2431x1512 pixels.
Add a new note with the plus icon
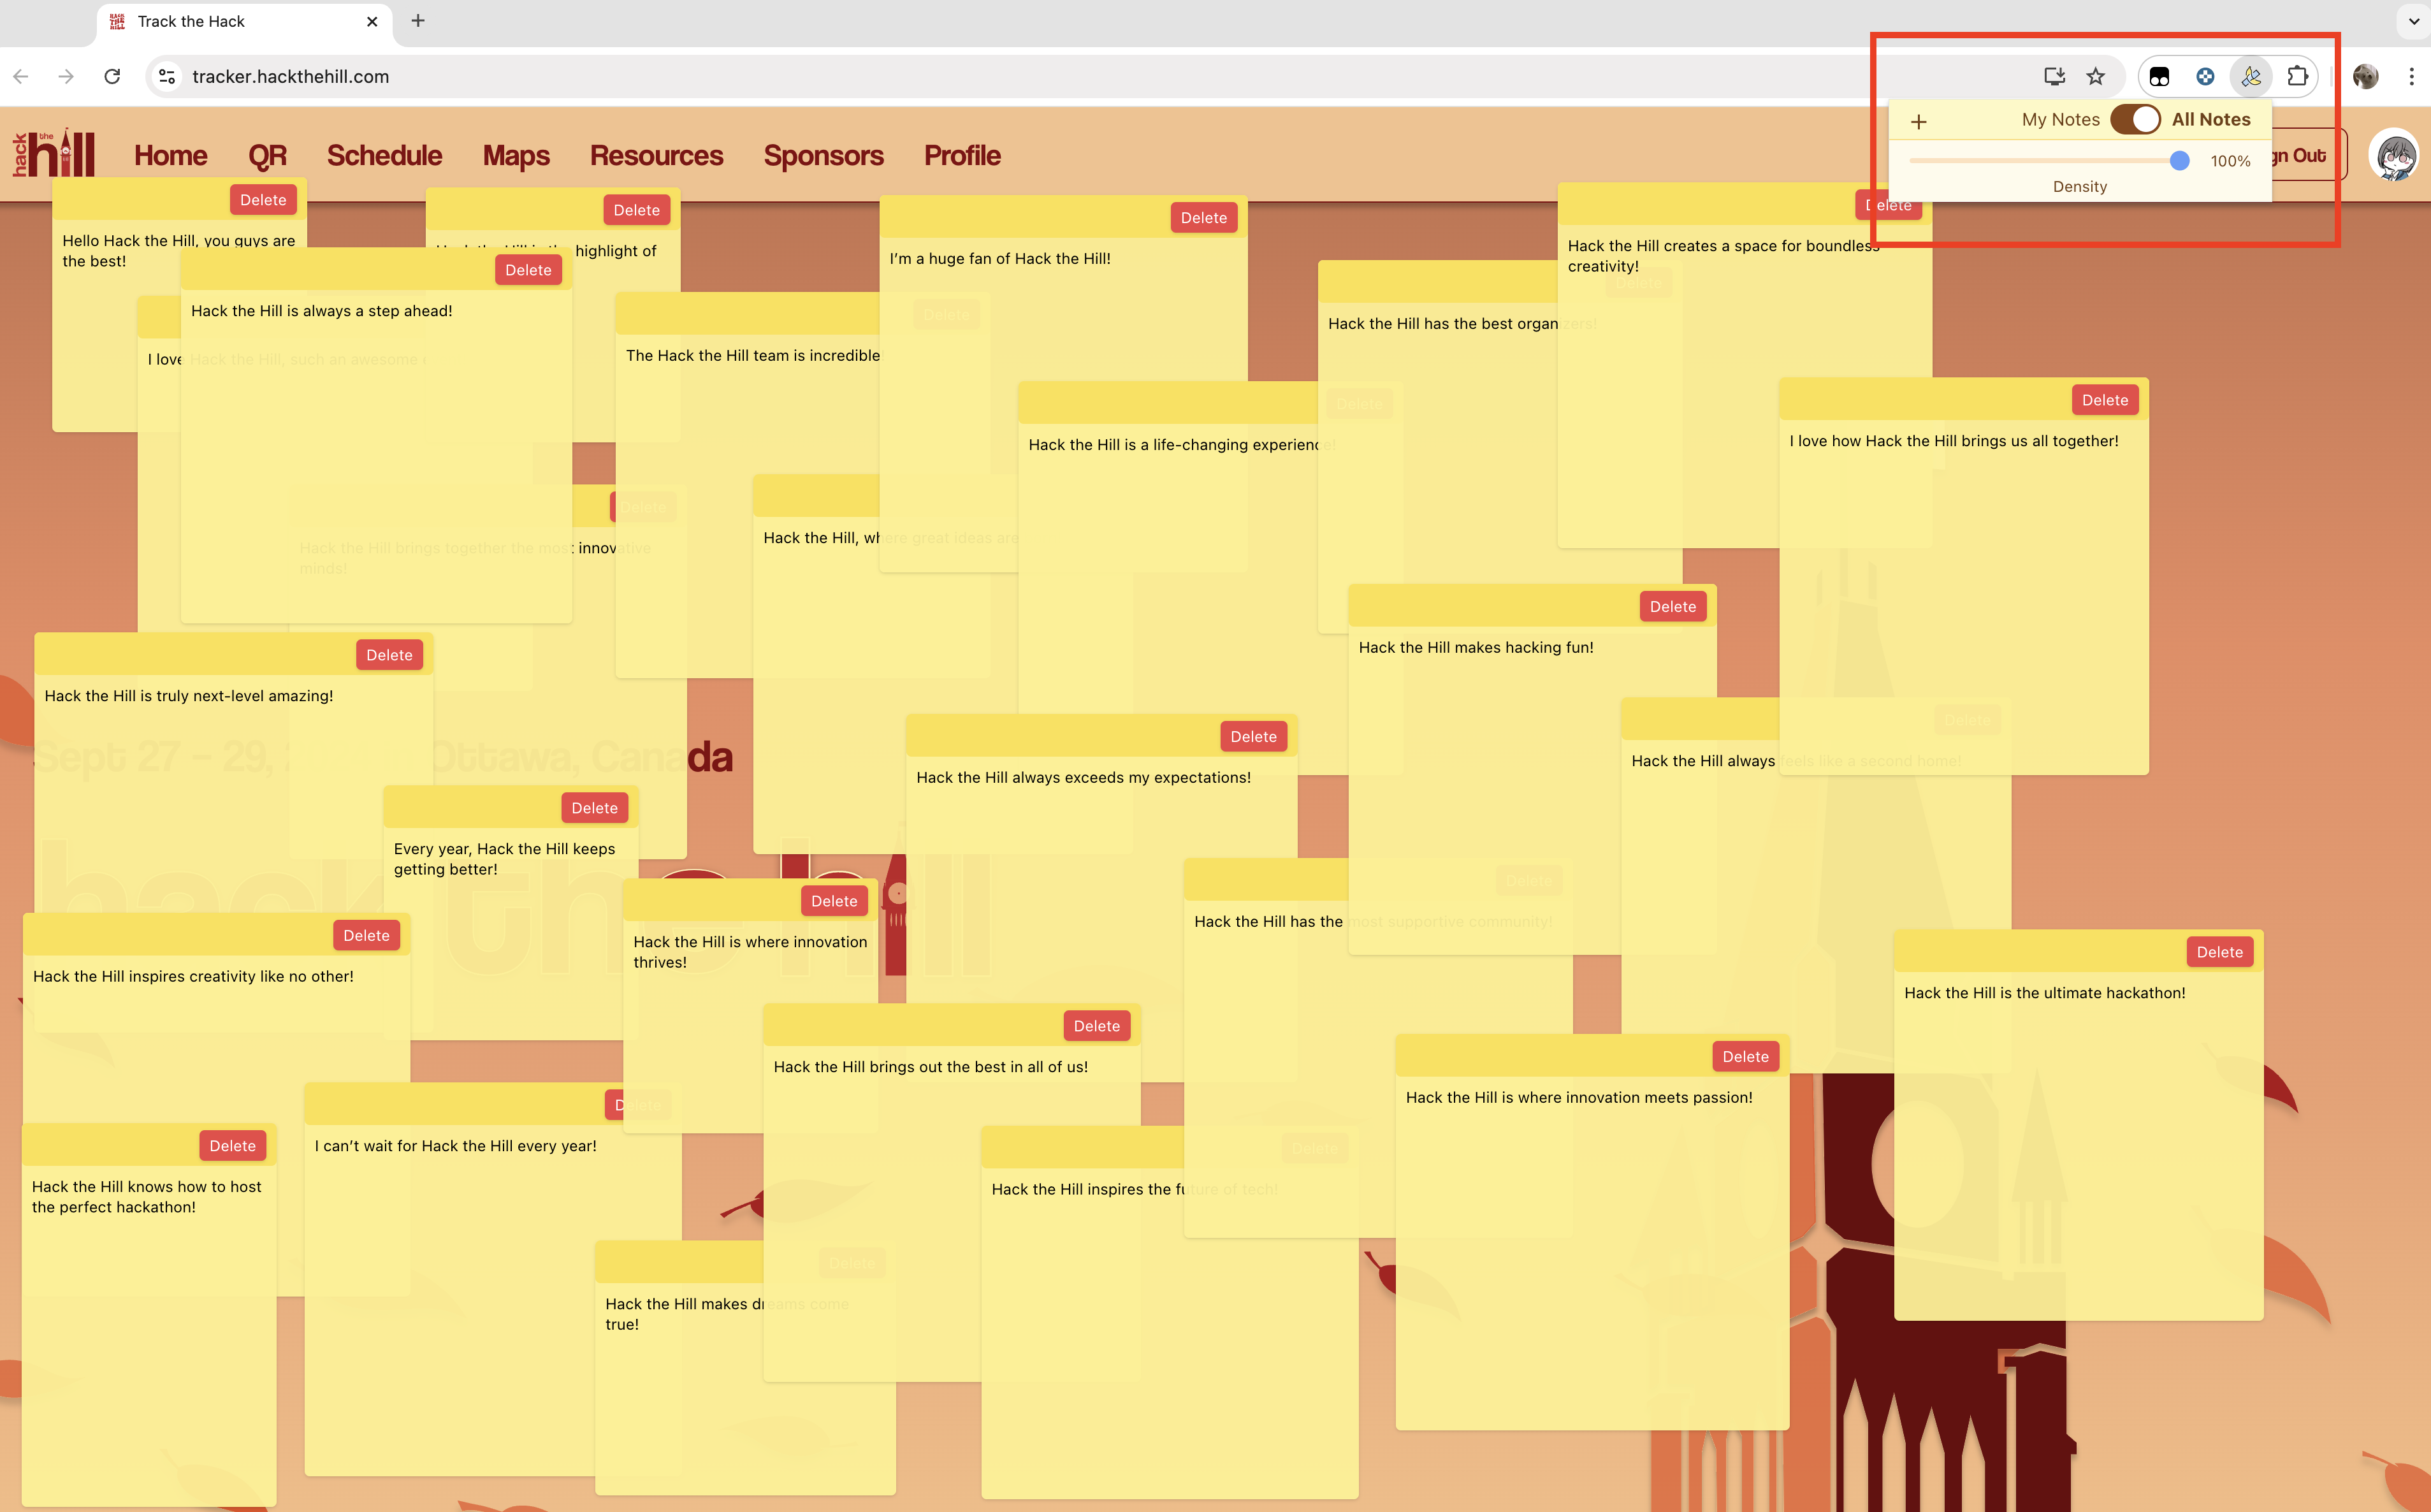pyautogui.click(x=1918, y=122)
